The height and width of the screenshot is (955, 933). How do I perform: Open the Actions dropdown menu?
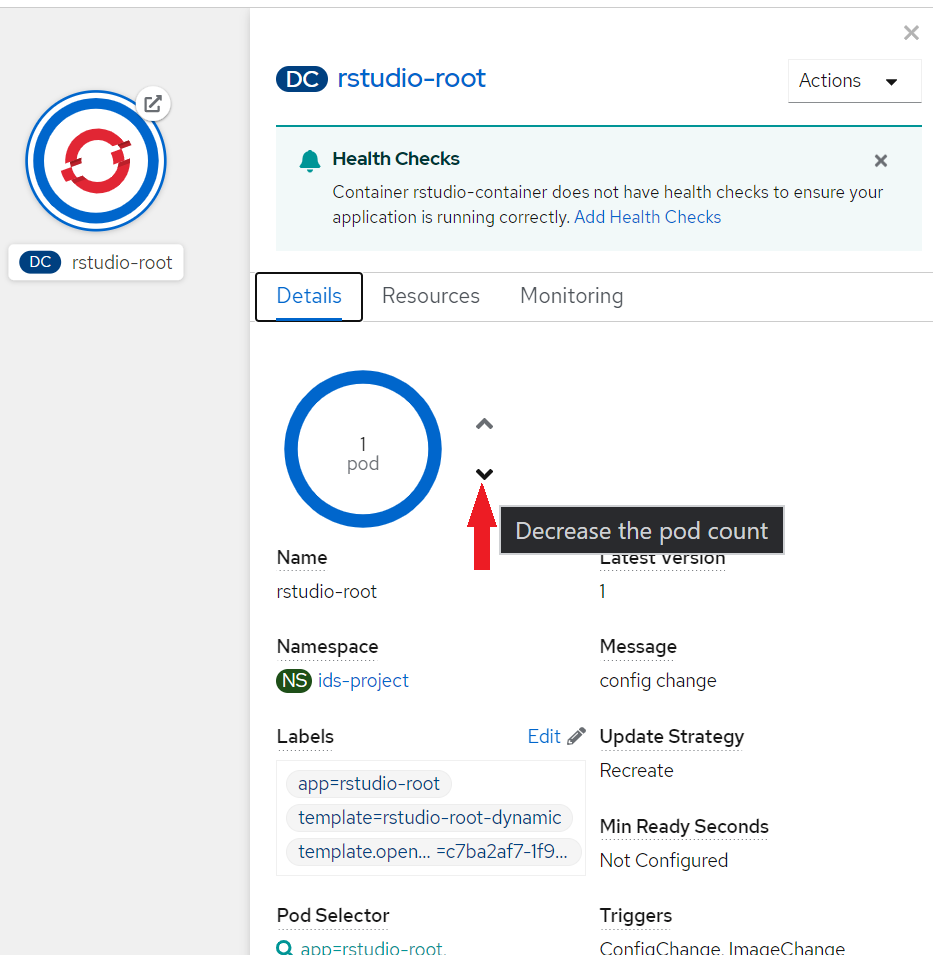coord(854,81)
